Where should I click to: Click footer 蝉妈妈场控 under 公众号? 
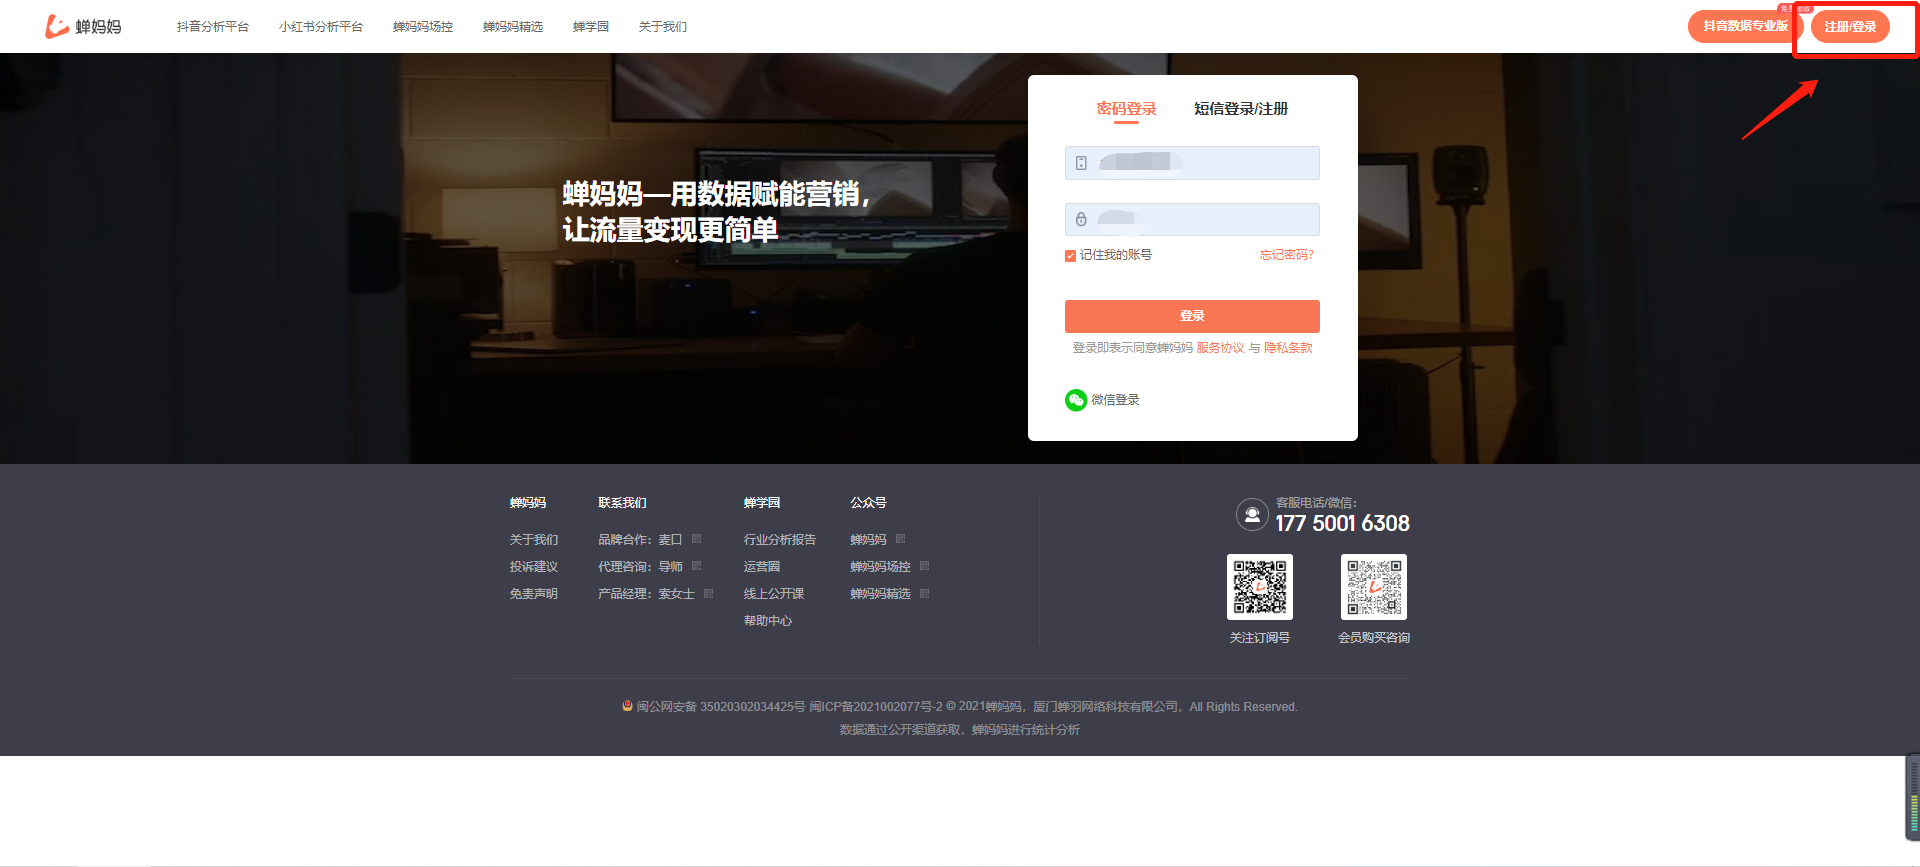pos(880,567)
